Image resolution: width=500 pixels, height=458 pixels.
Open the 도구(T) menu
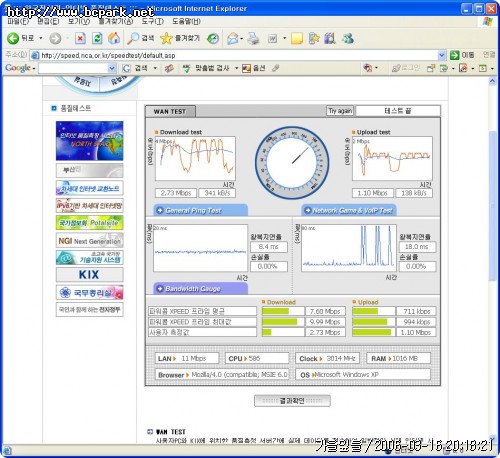click(152, 21)
